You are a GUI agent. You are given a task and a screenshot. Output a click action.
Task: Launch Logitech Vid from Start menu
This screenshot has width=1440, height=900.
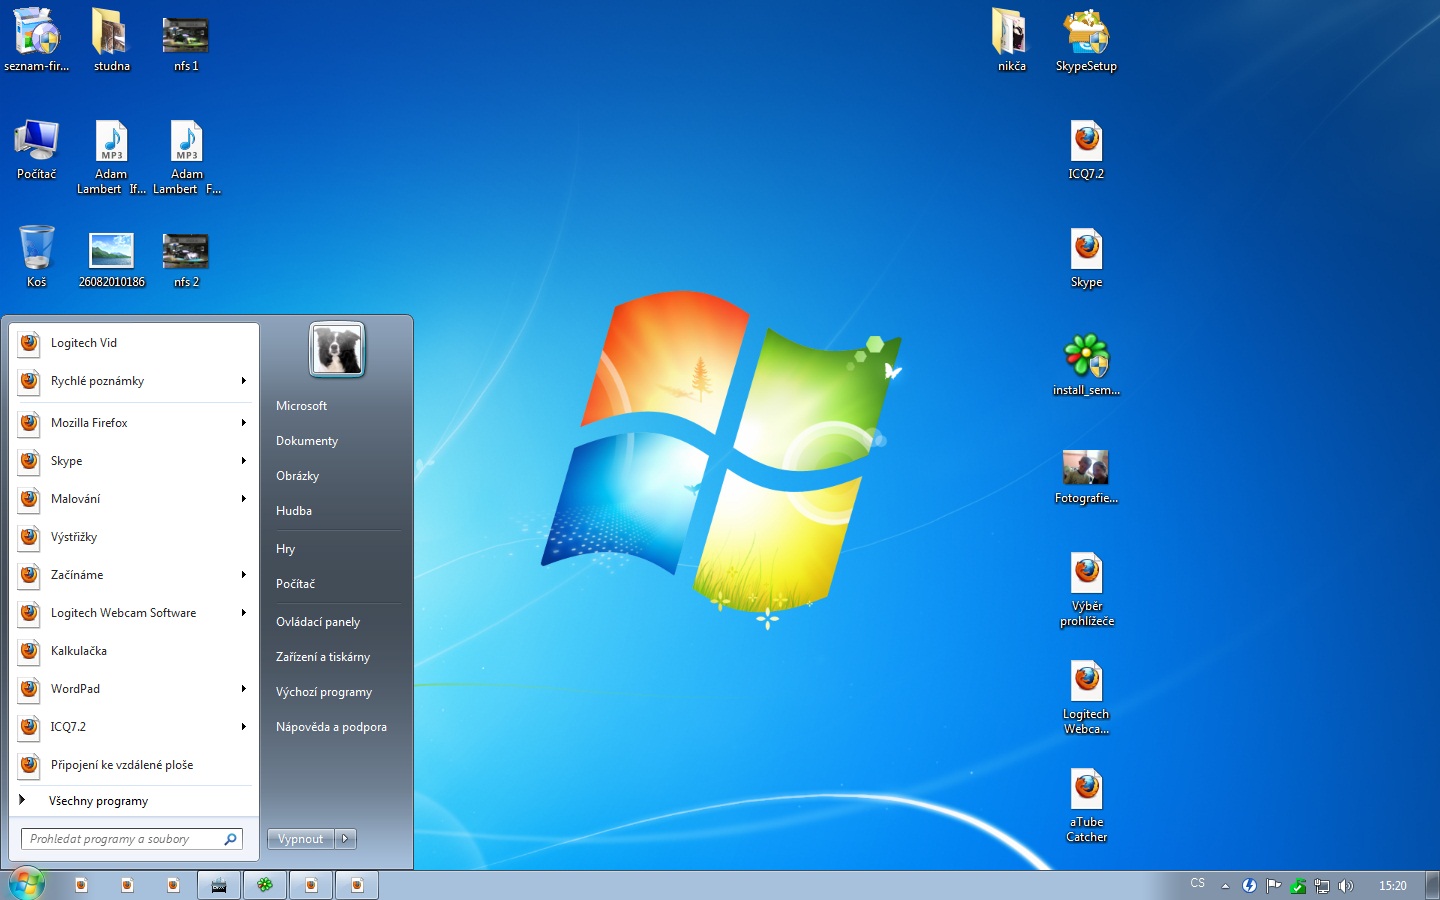pyautogui.click(x=134, y=343)
